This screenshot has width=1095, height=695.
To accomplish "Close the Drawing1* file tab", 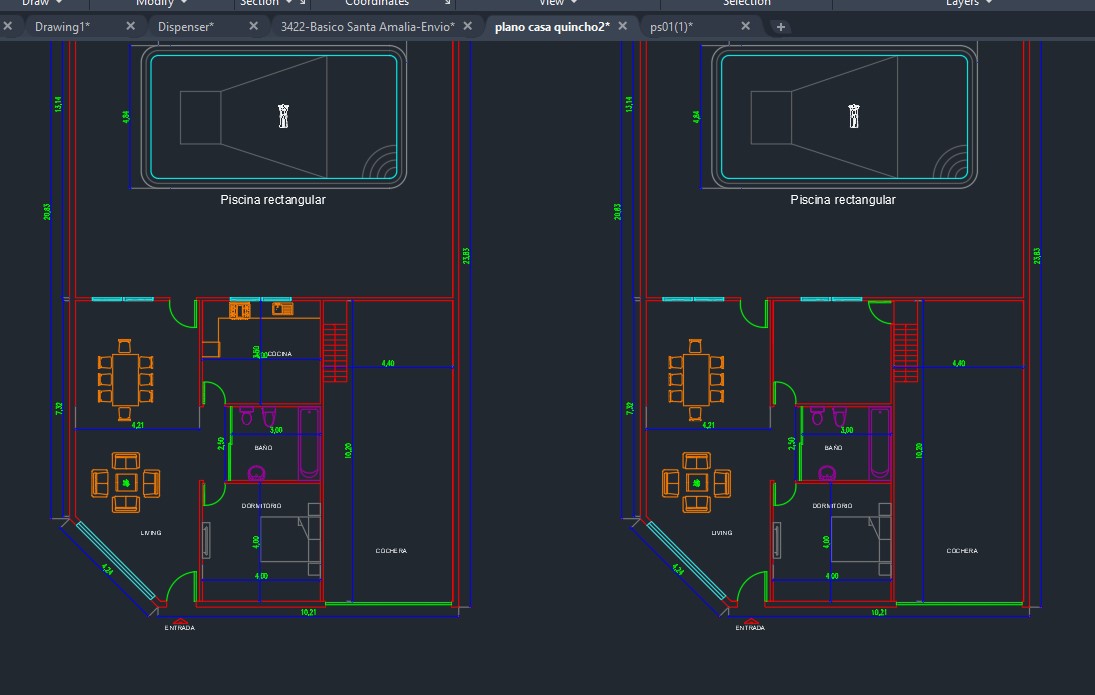I will point(130,26).
